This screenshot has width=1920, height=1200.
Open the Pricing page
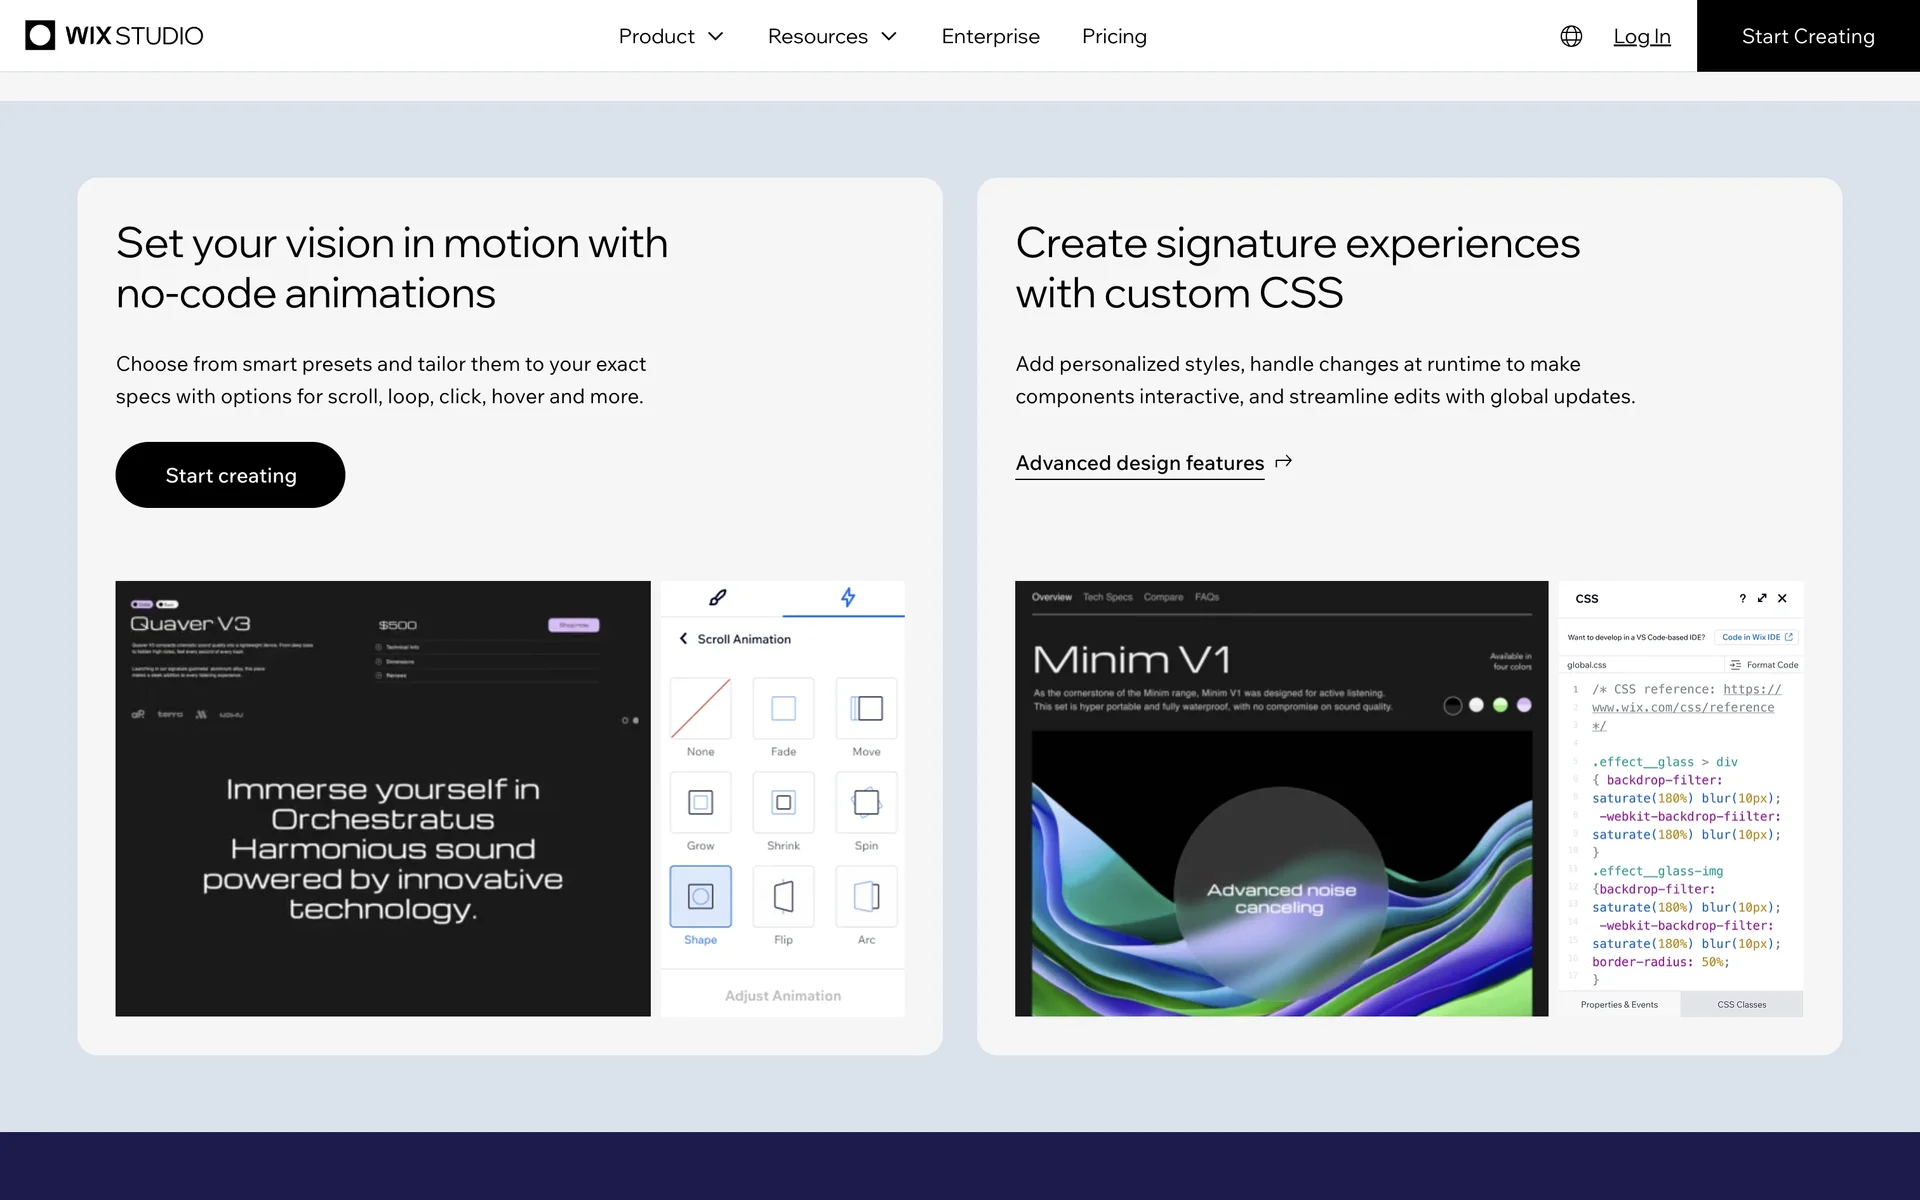point(1114,36)
